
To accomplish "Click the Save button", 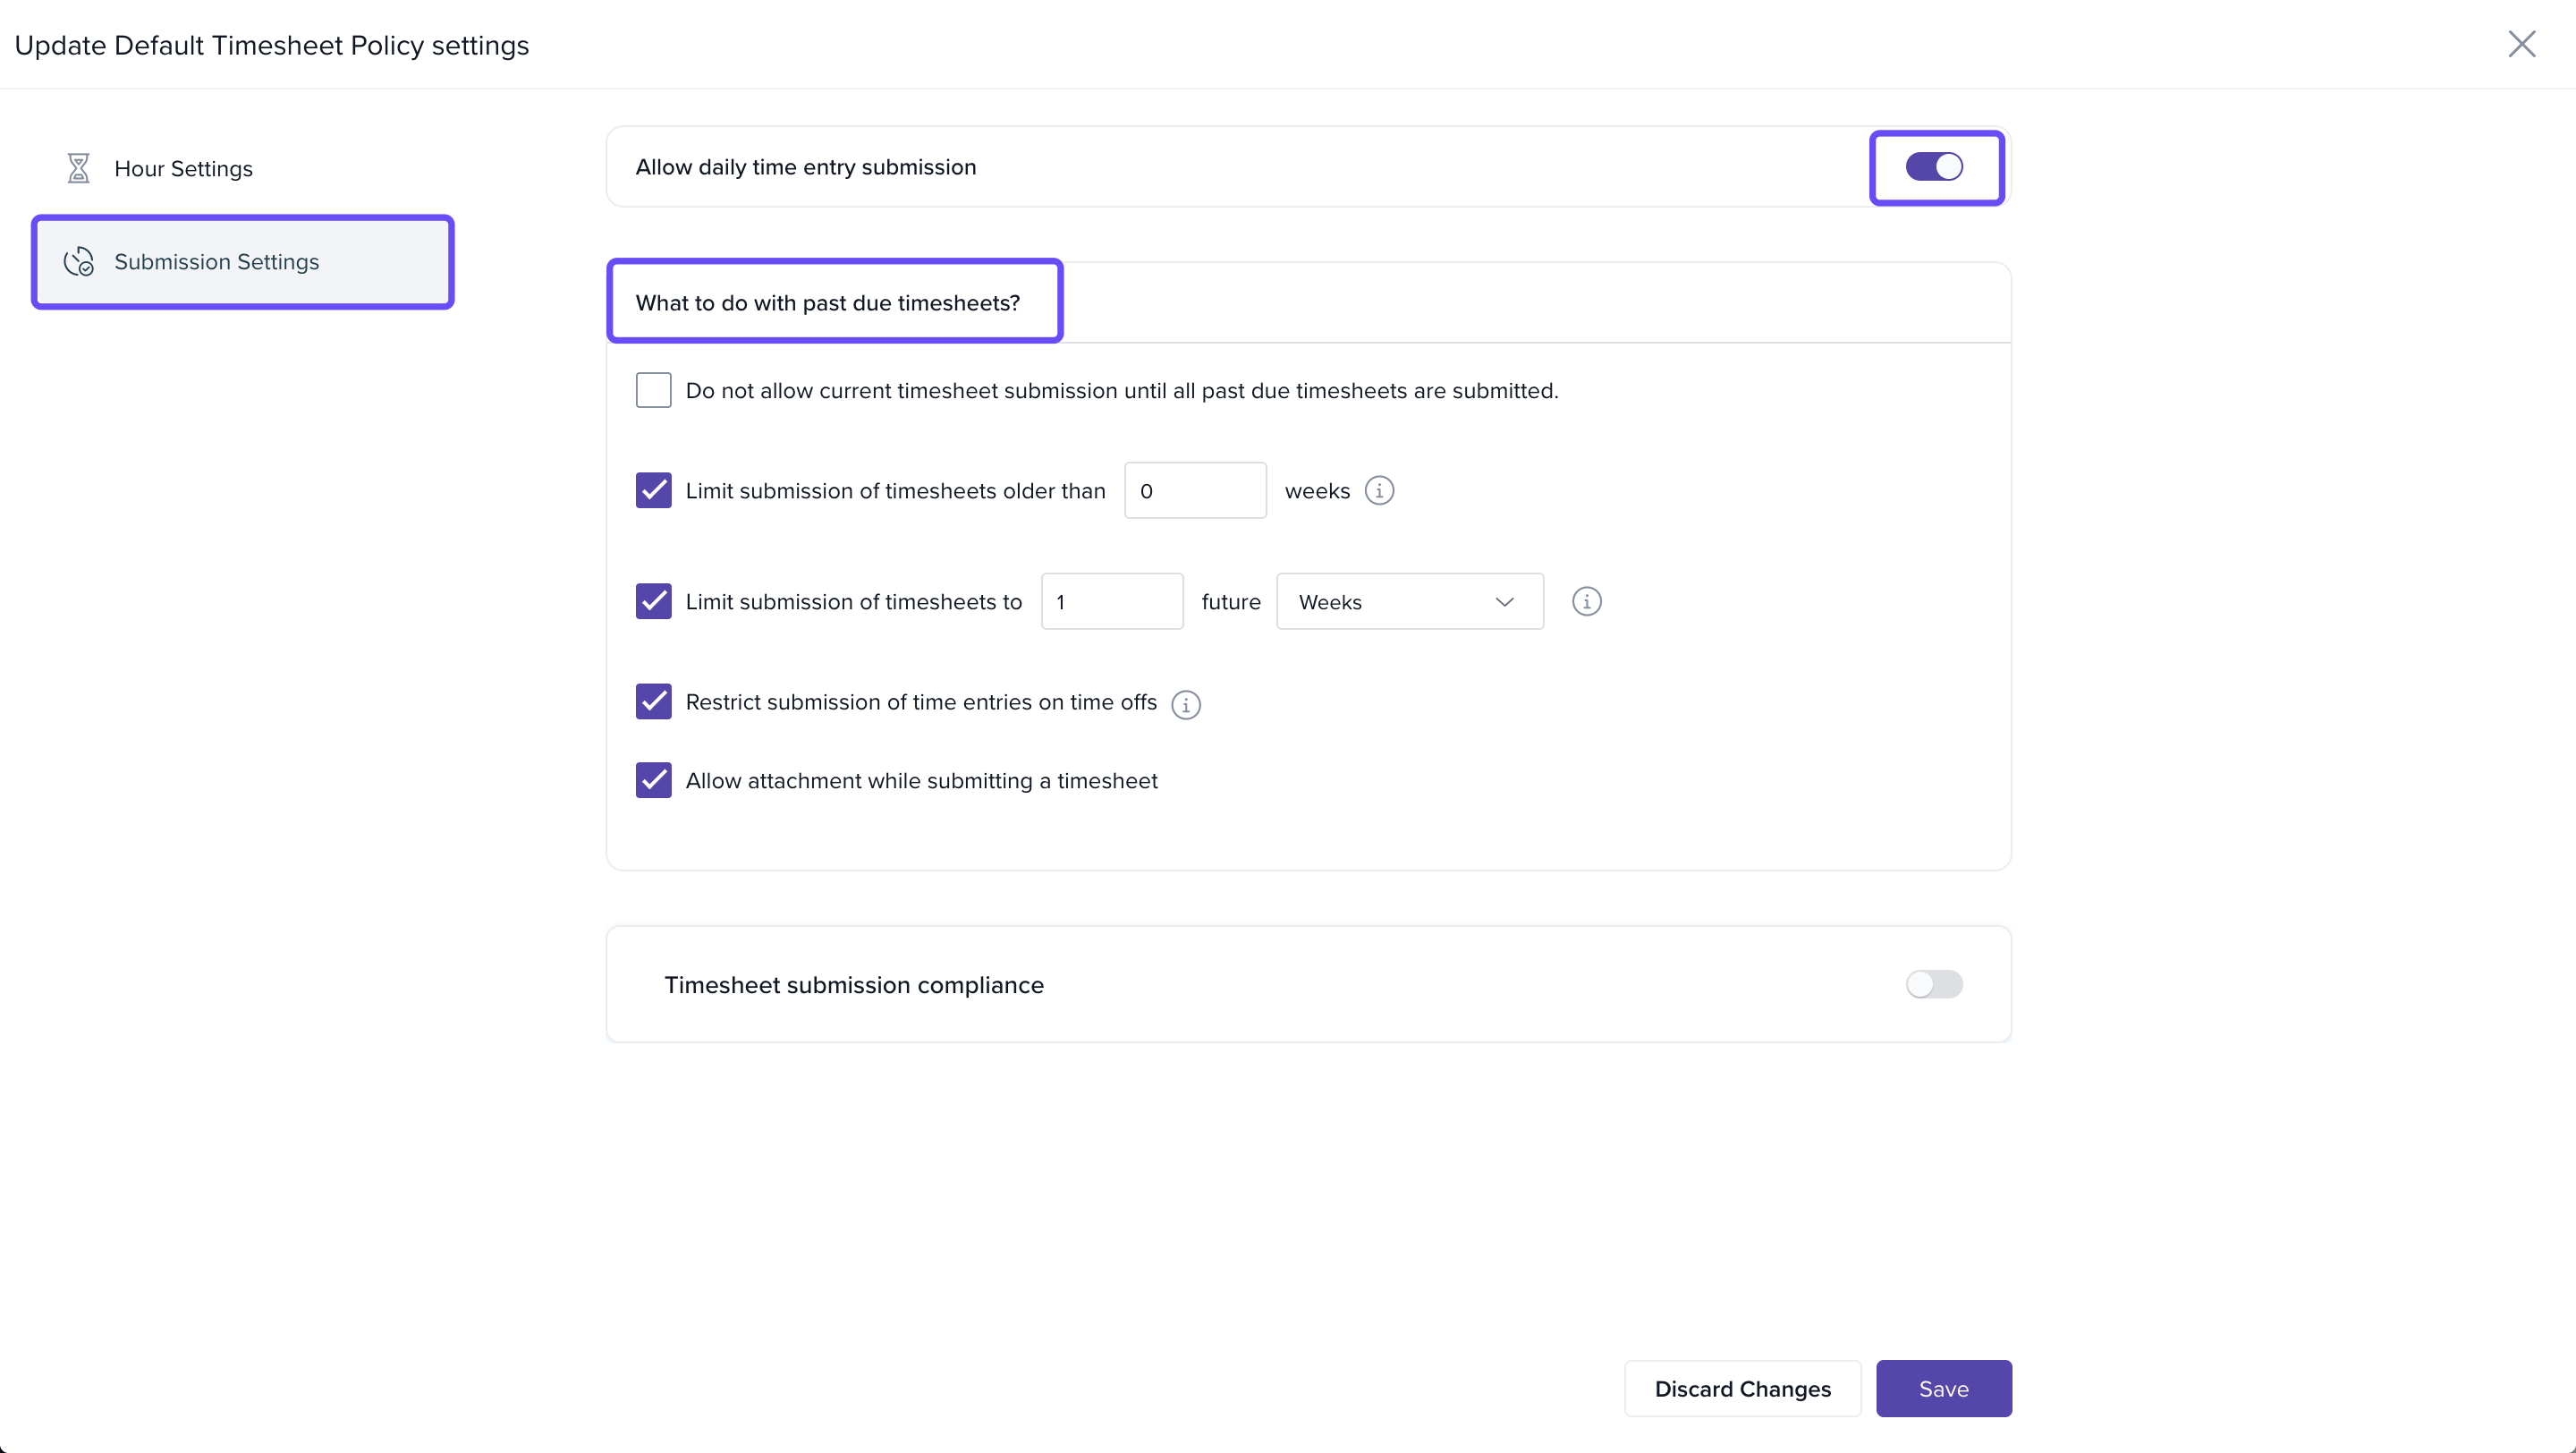I will pyautogui.click(x=1943, y=1389).
